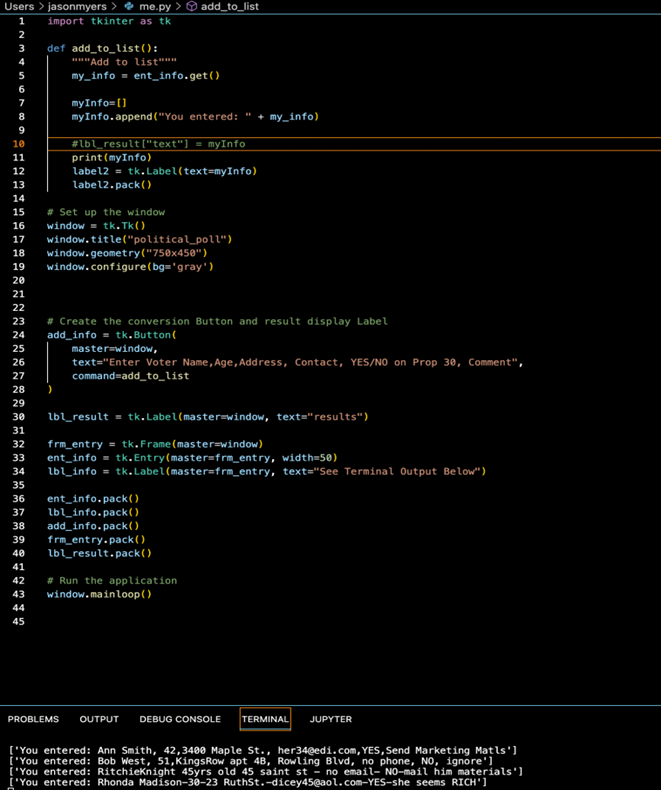
Task: Click the '# Set up the window' comment
Action: 106,212
